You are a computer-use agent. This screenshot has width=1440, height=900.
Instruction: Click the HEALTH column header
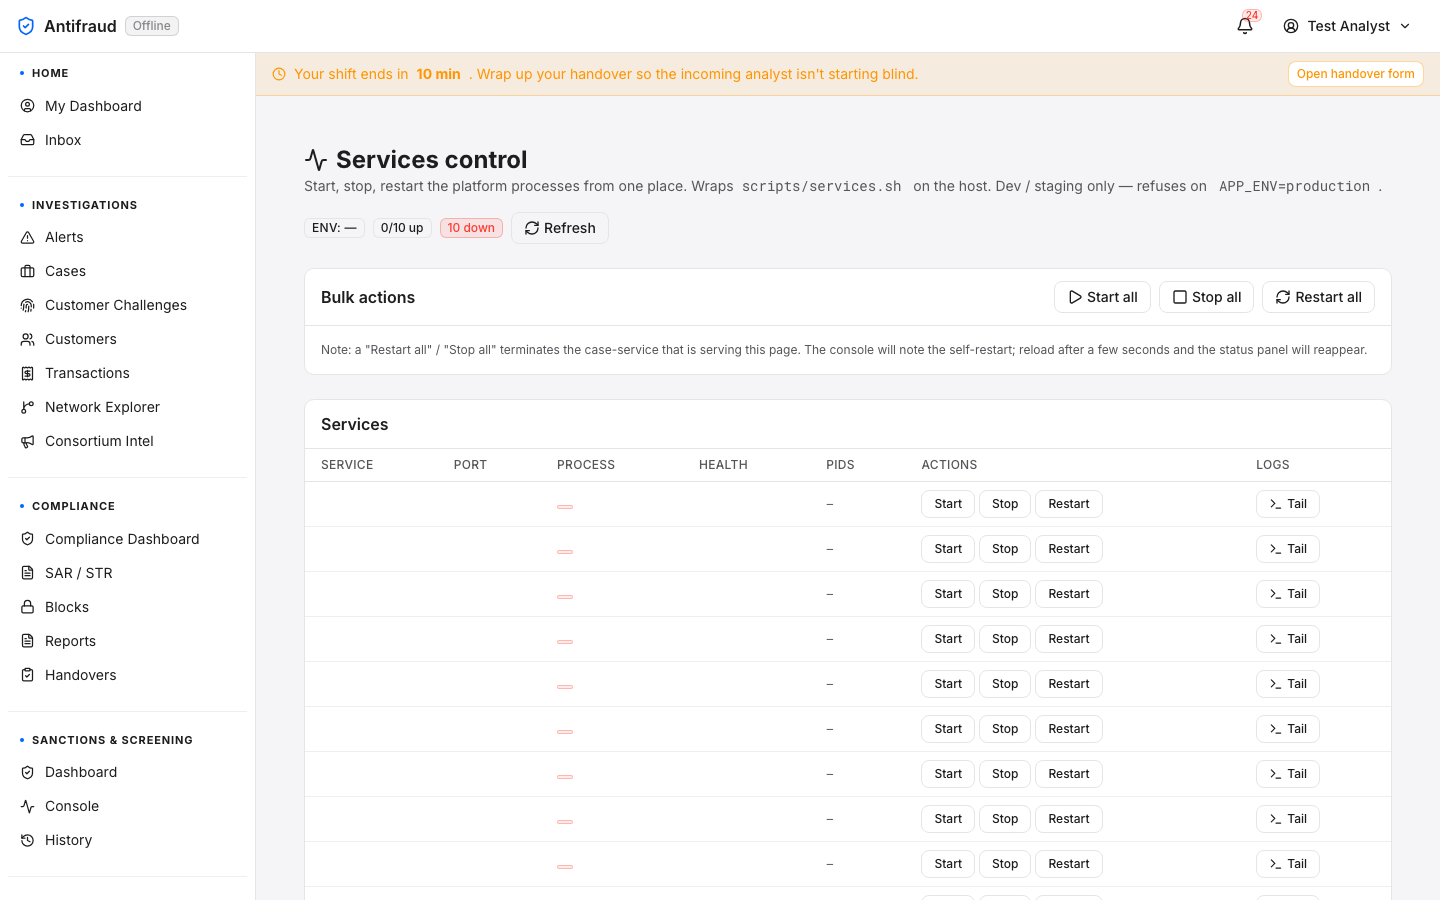pyautogui.click(x=723, y=465)
